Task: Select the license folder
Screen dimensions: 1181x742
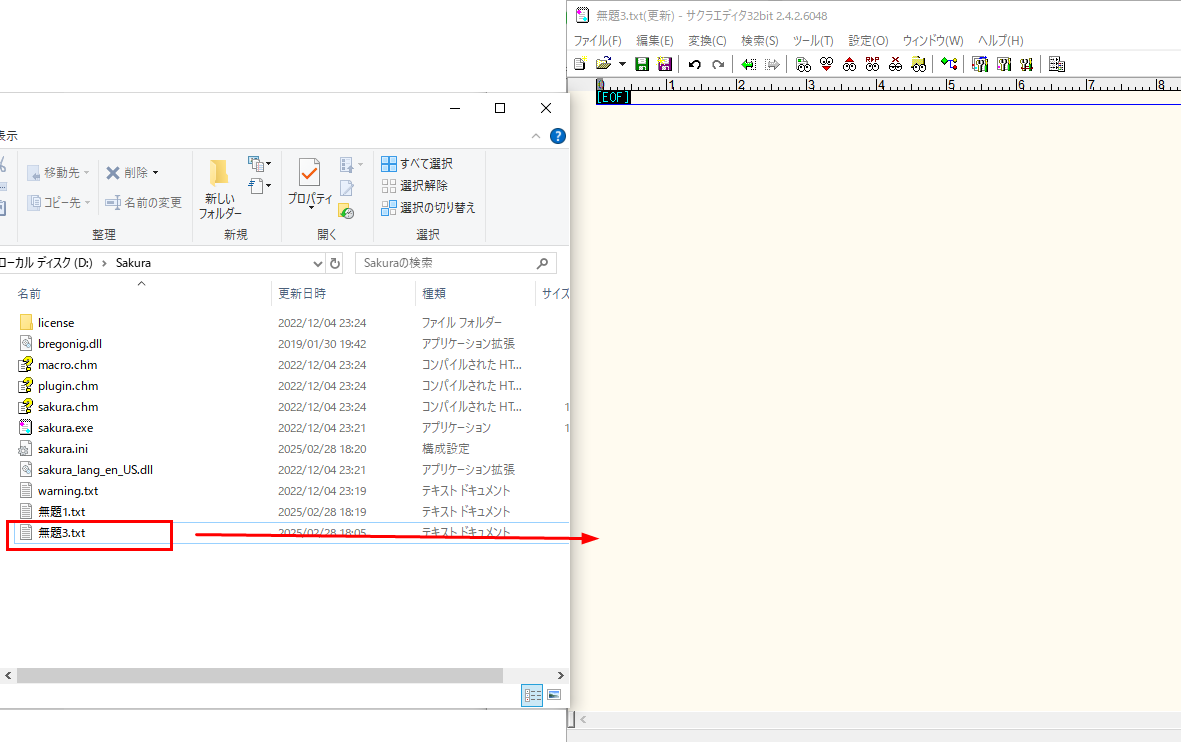Action: pos(56,322)
